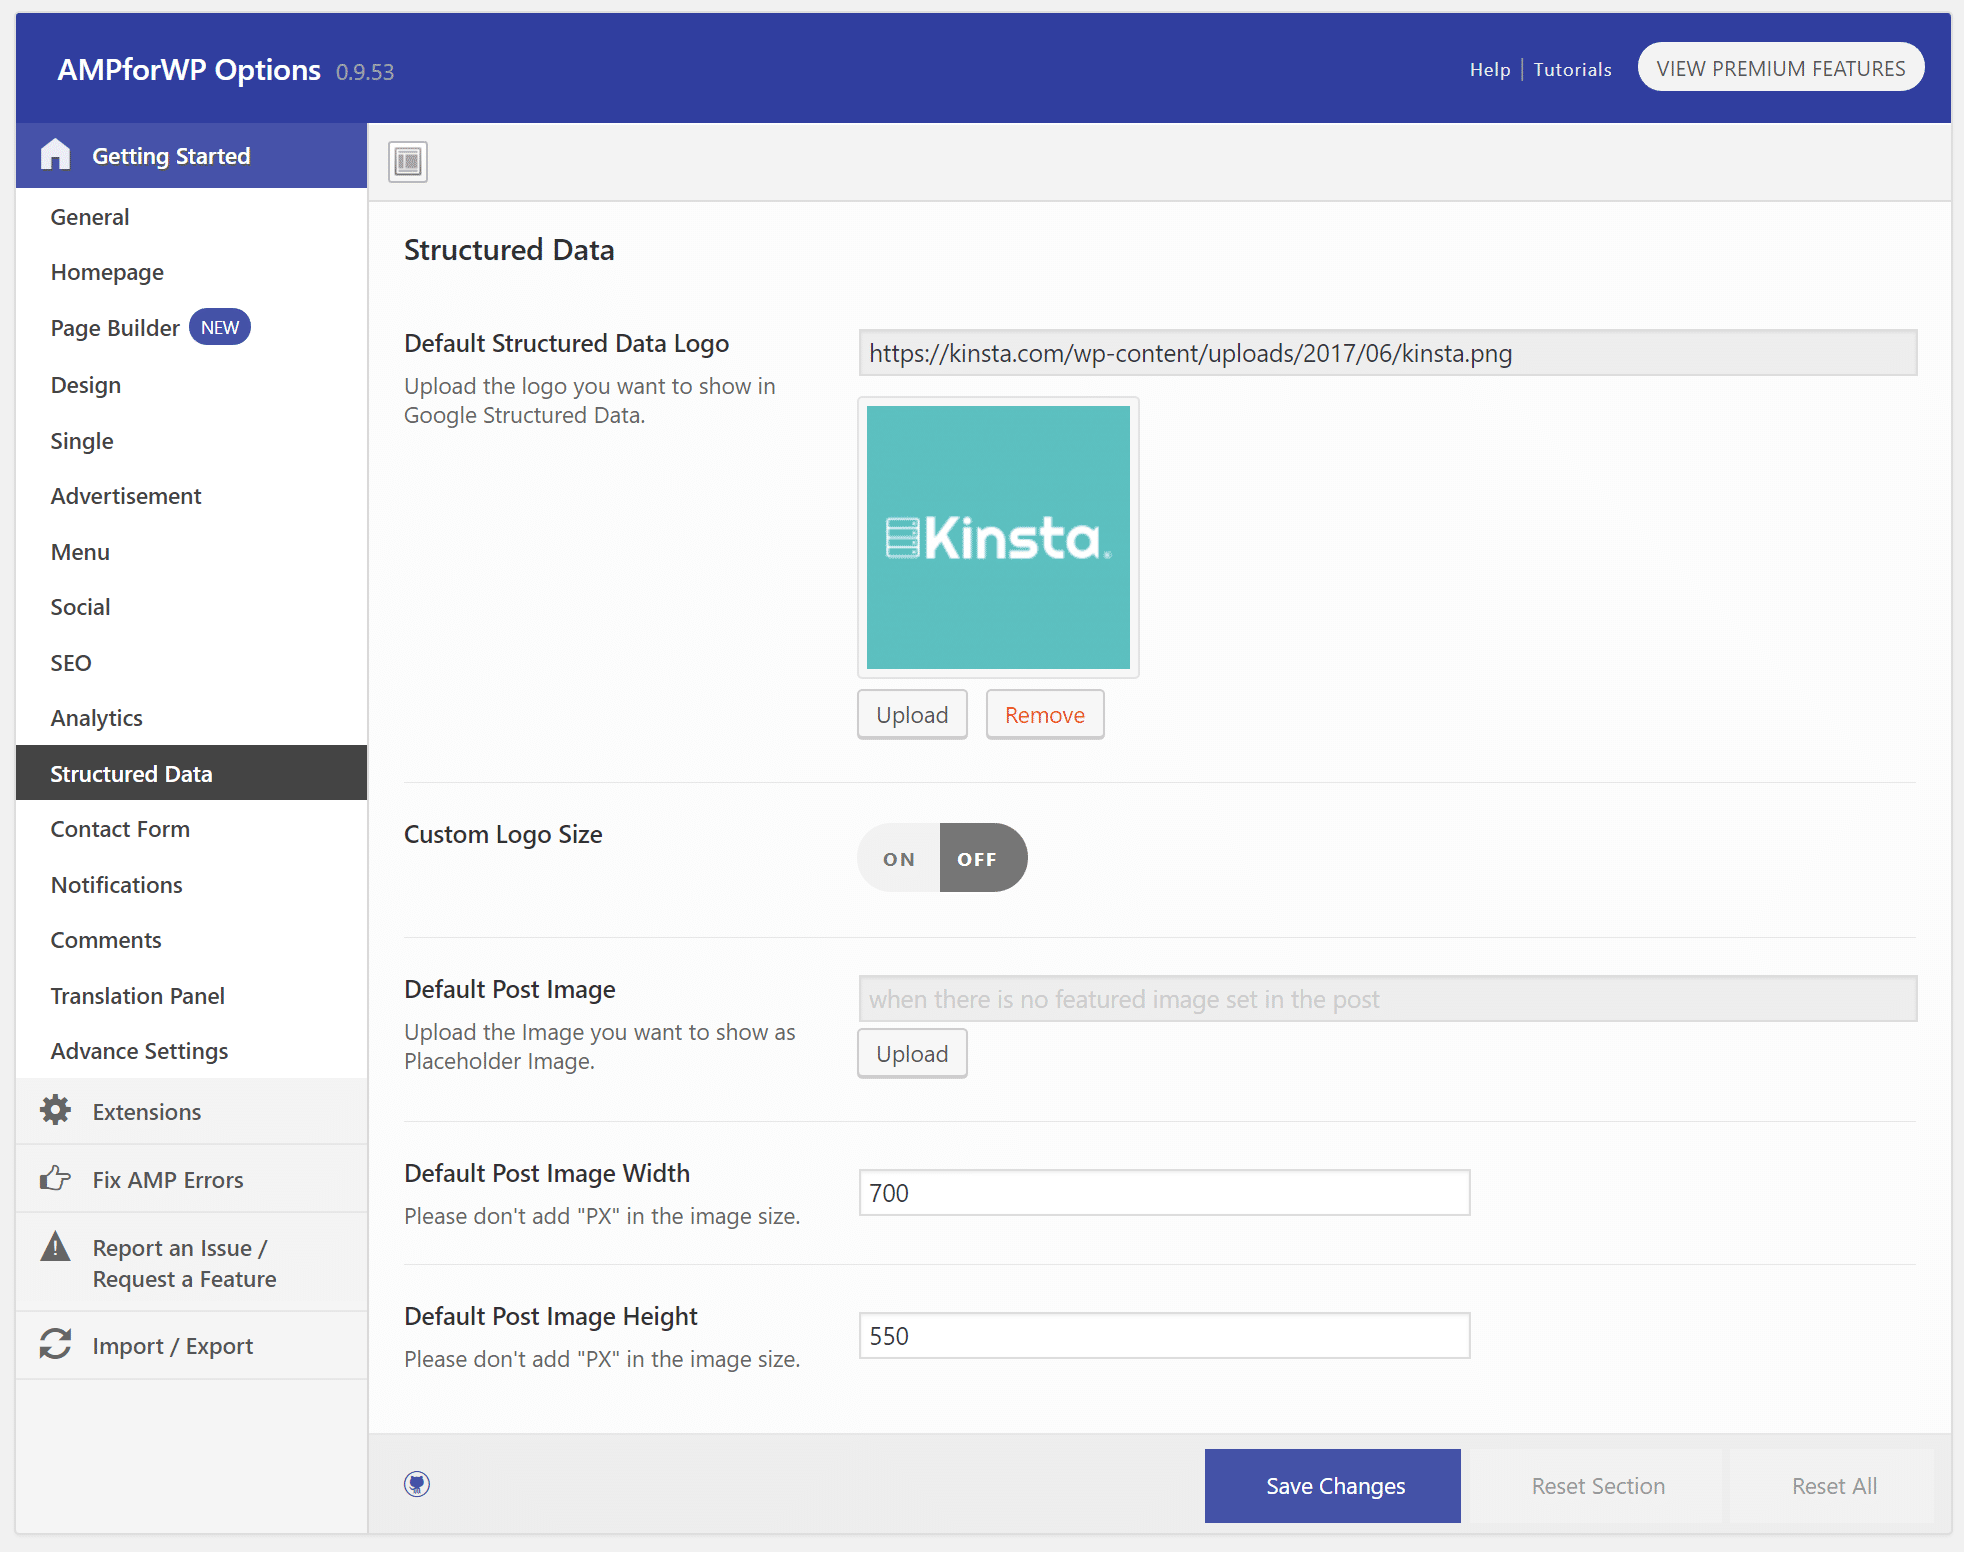Viewport: 1964px width, 1552px height.
Task: Click the Save Changes button
Action: [1334, 1485]
